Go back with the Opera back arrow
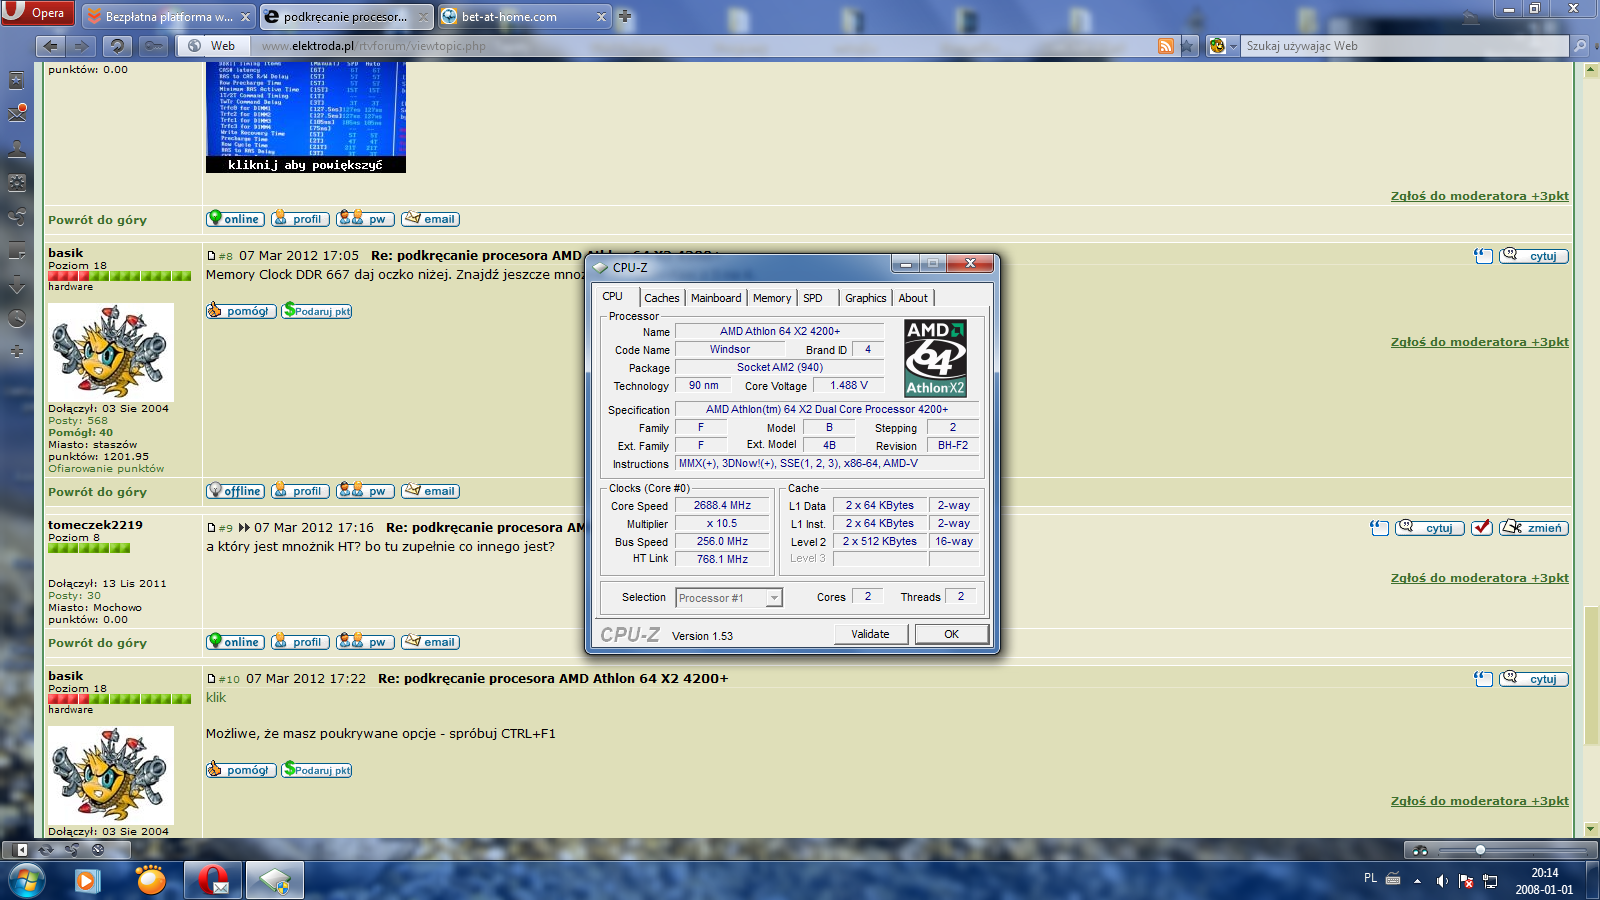 click(x=51, y=46)
